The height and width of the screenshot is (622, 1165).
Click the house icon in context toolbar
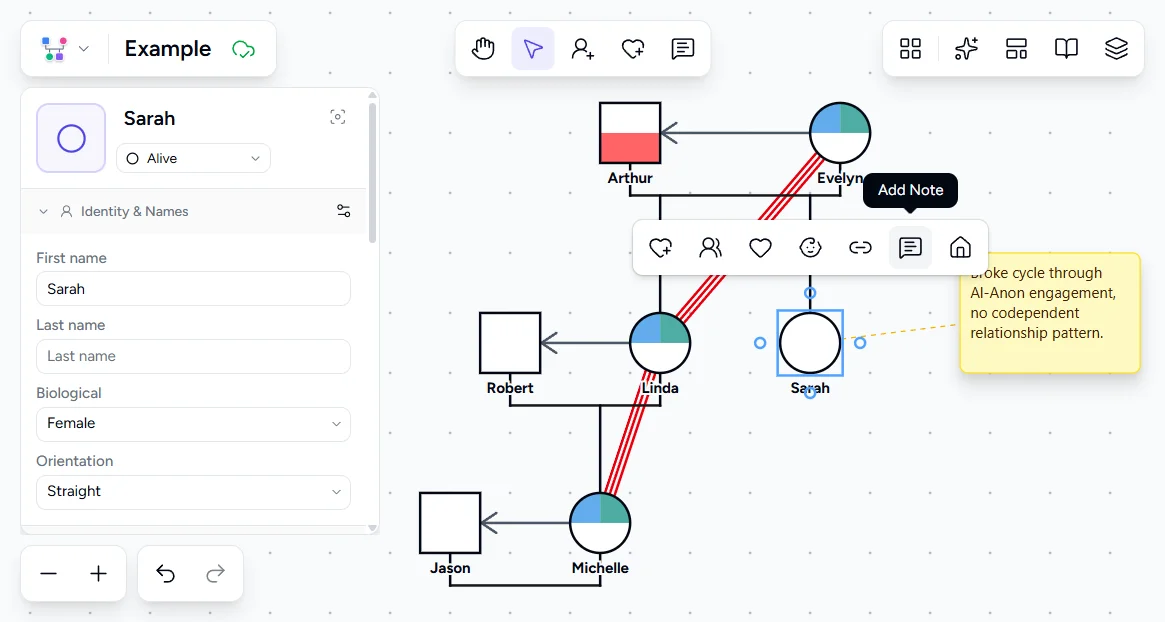(960, 247)
